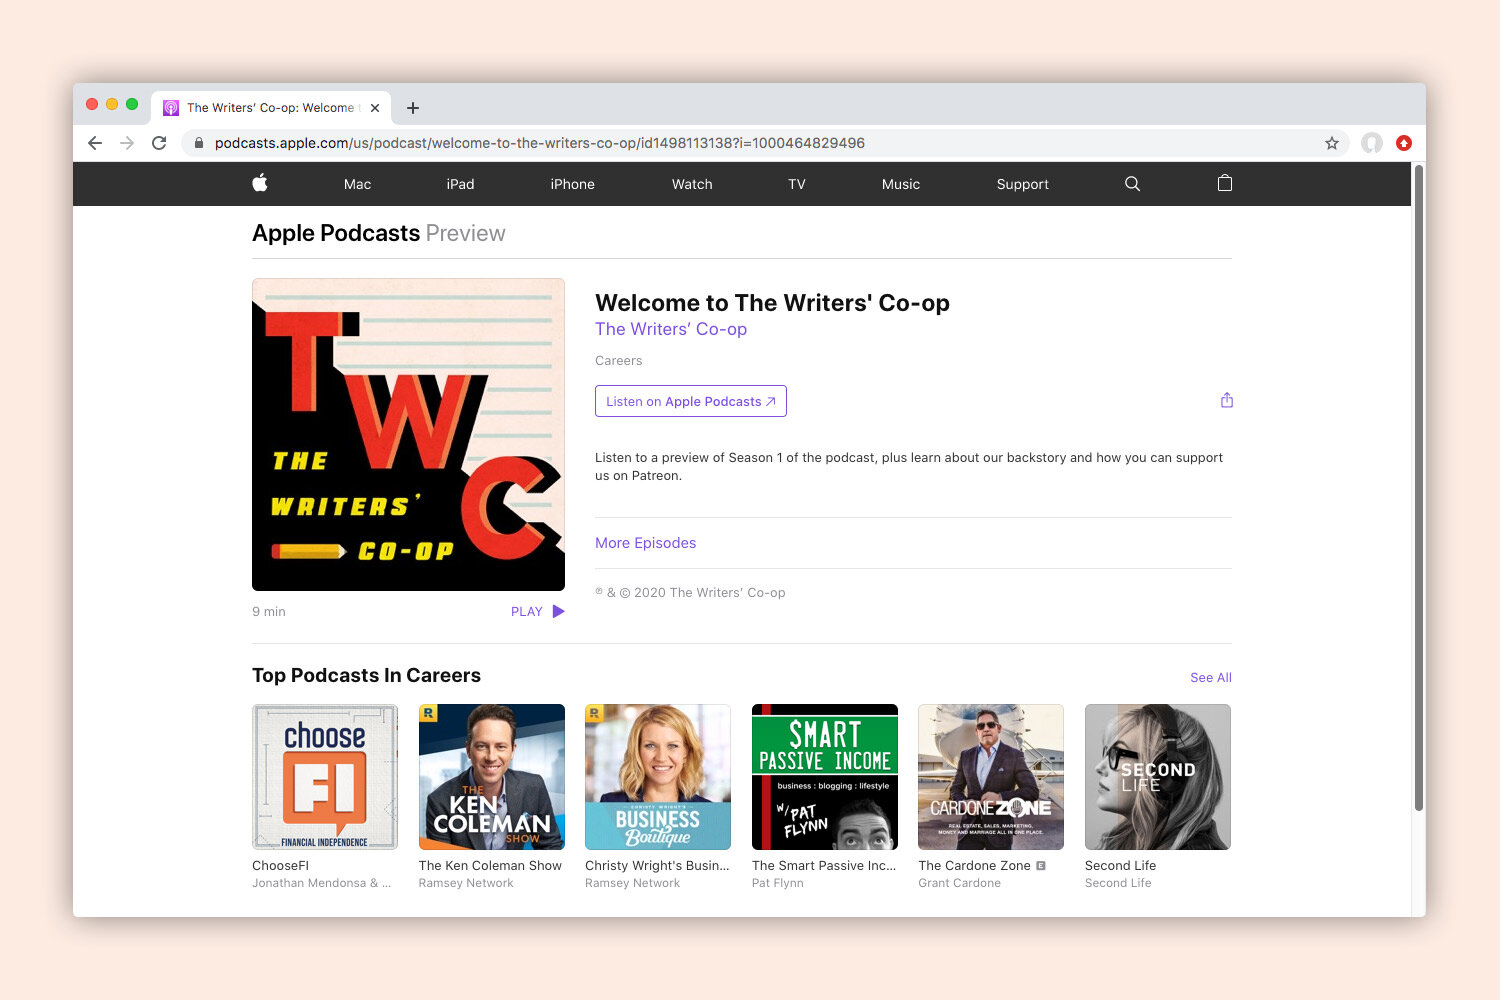Open The Writers' Co-op show link
This screenshot has width=1500, height=1000.
671,329
